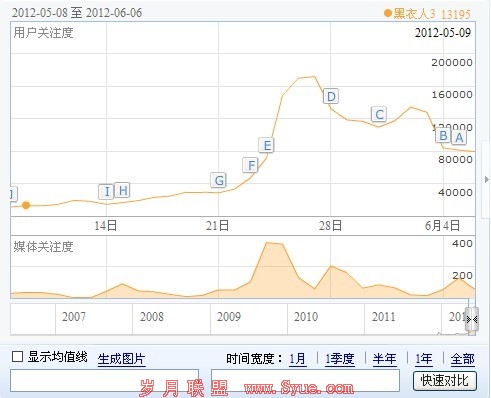Select year 2008 on the timeline
The width and height of the screenshot is (491, 398).
click(152, 316)
